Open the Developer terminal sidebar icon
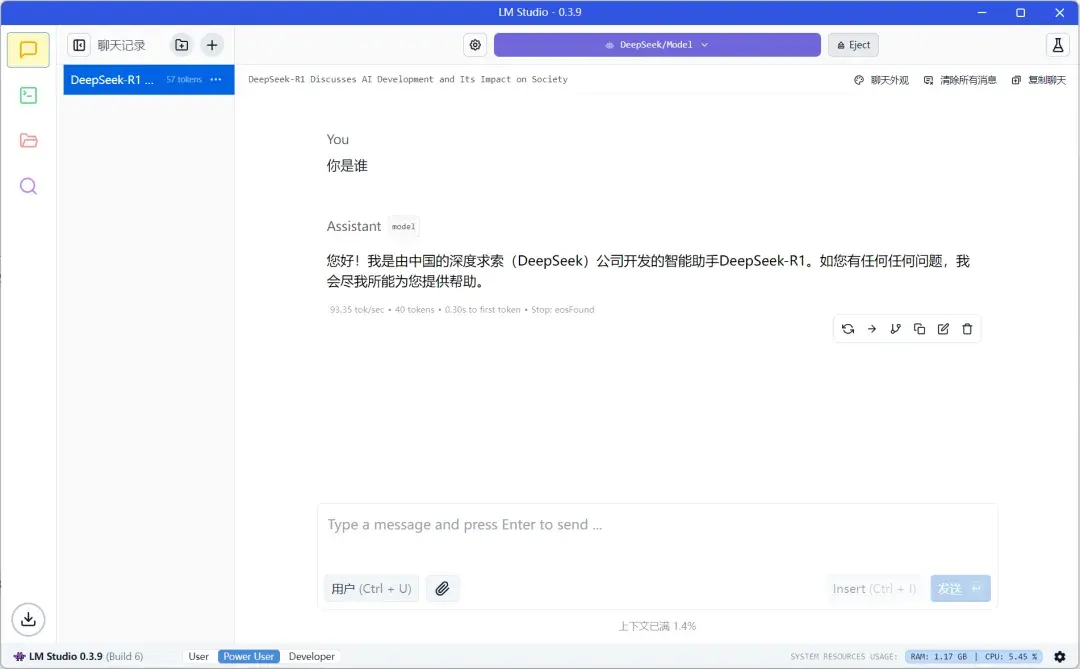 [28, 95]
